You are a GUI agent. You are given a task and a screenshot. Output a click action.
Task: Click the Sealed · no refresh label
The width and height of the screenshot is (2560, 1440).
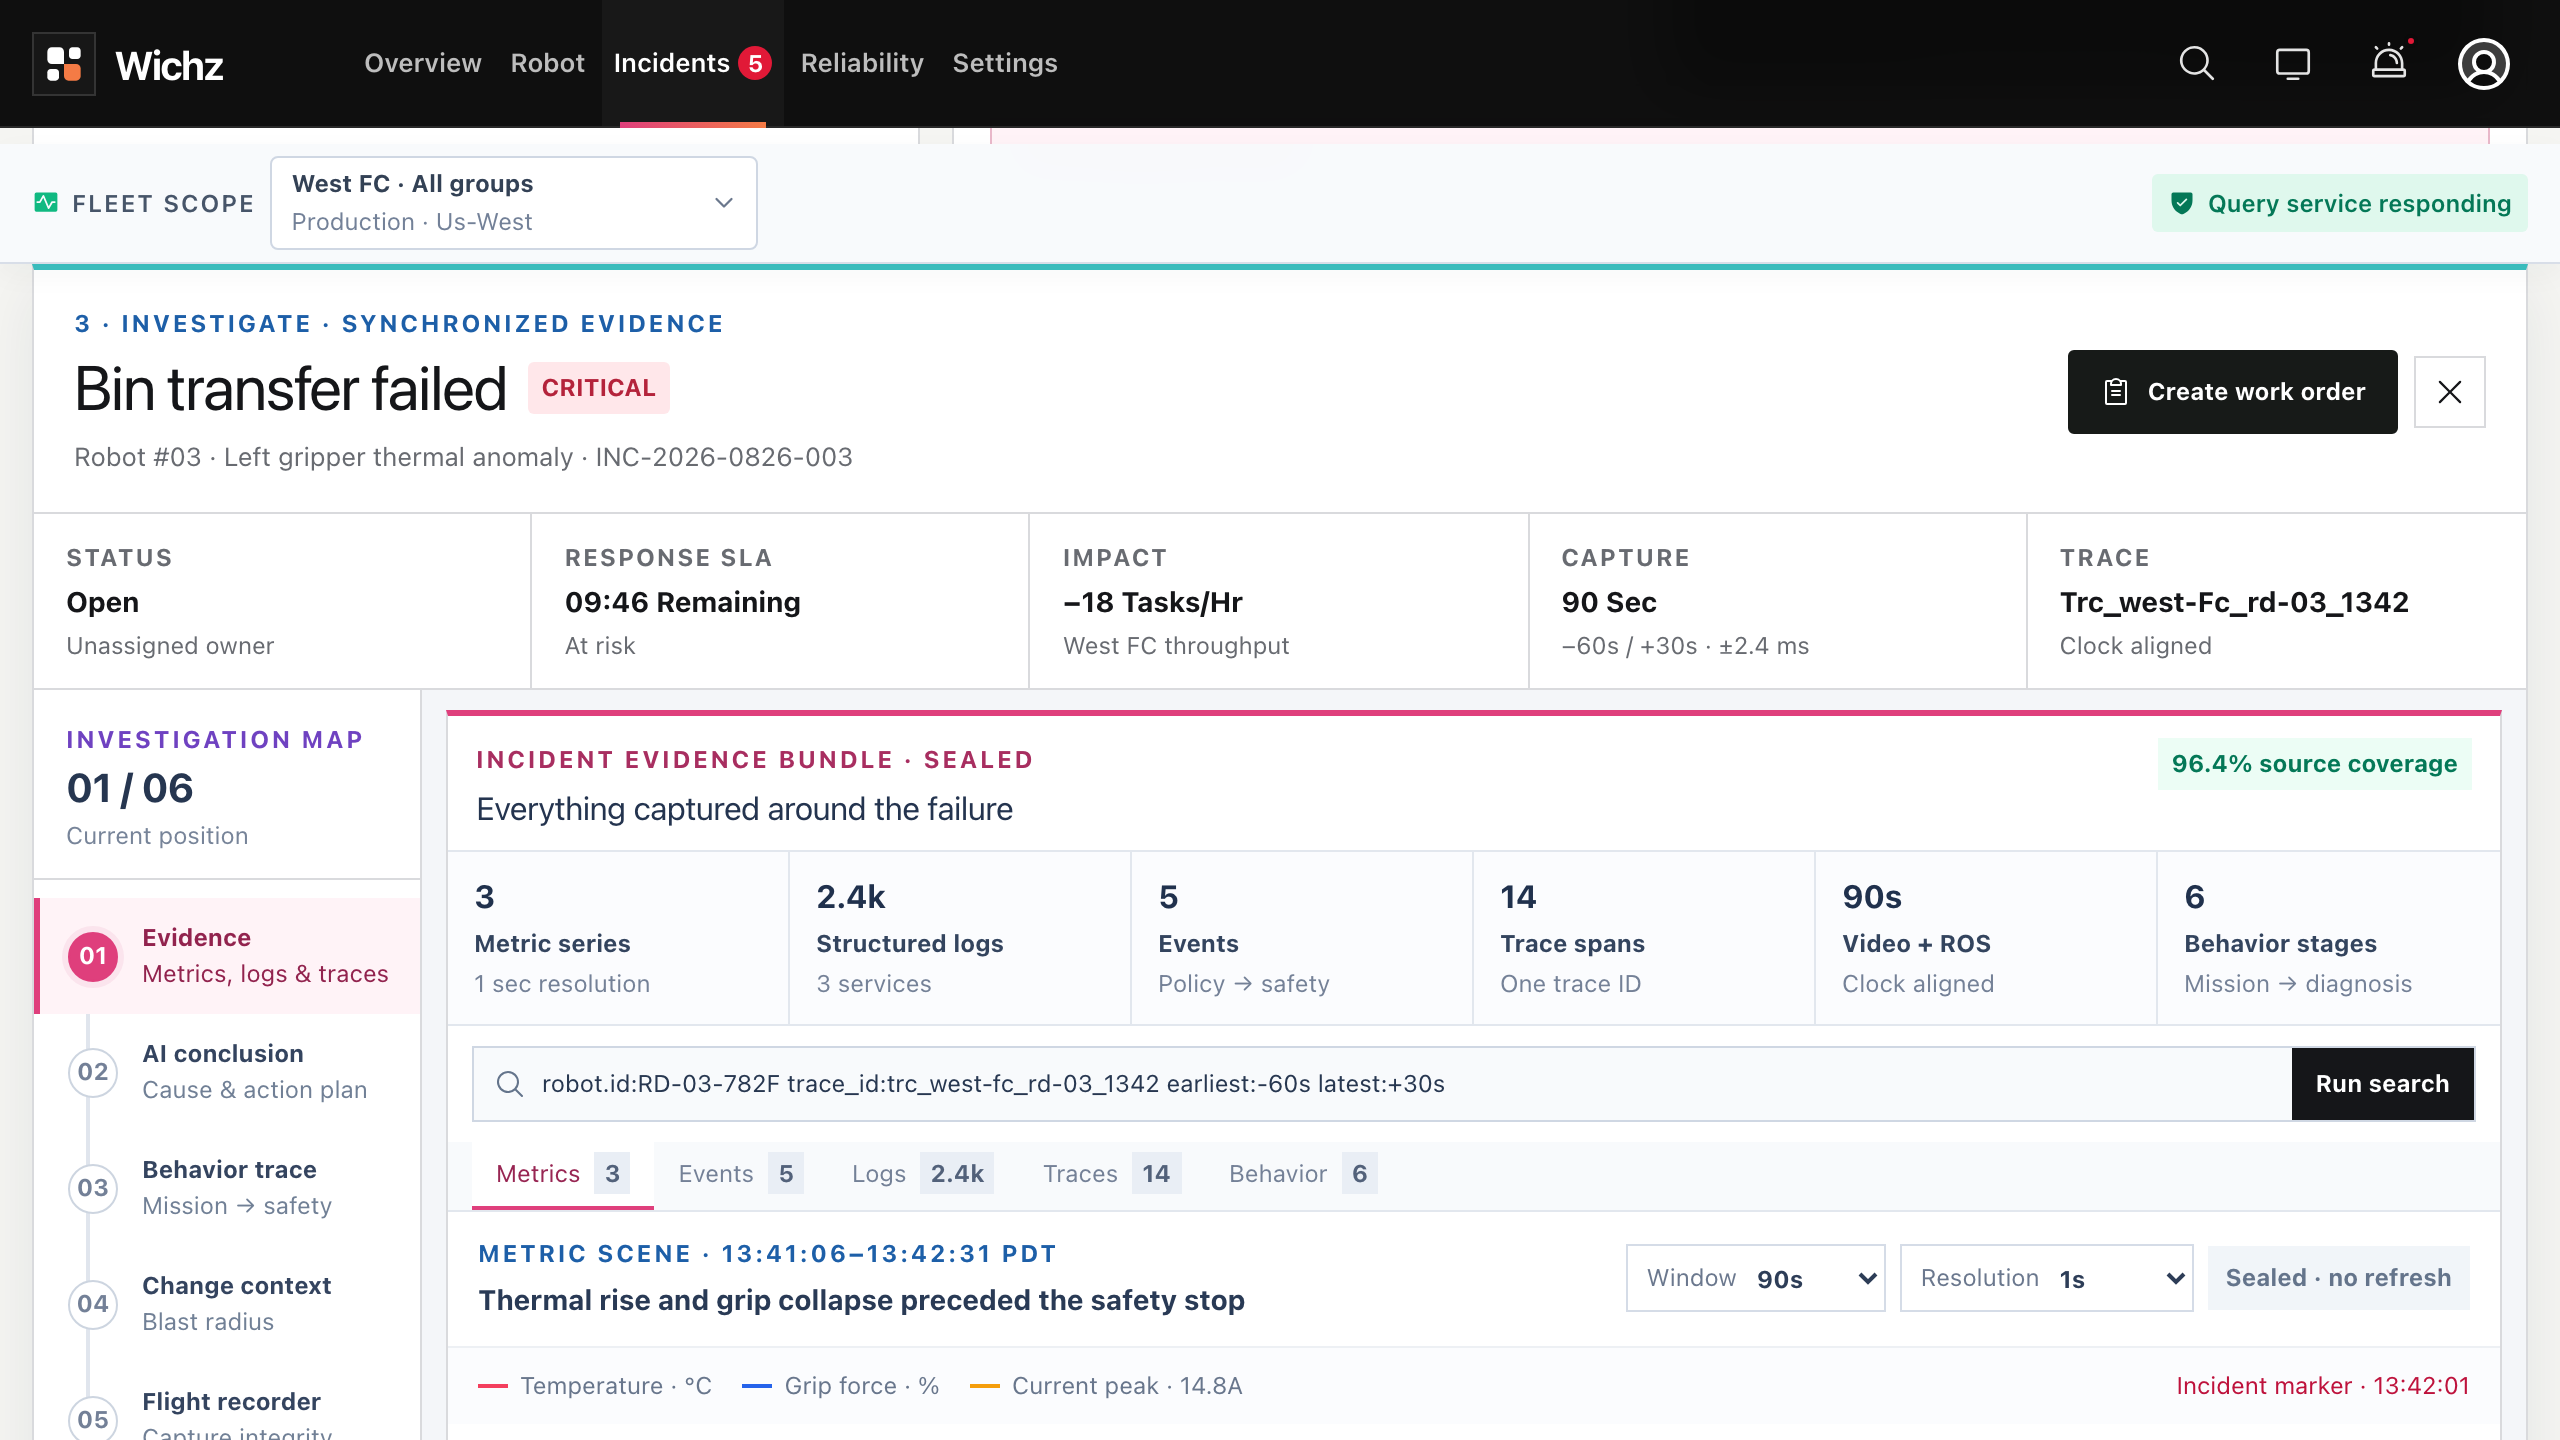[x=2338, y=1278]
